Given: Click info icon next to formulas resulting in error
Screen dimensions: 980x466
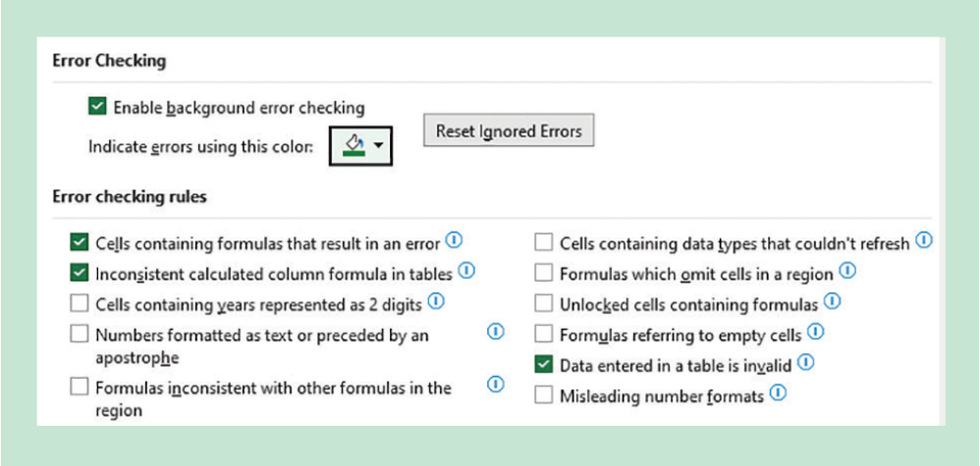Looking at the screenshot, I should coord(455,240).
